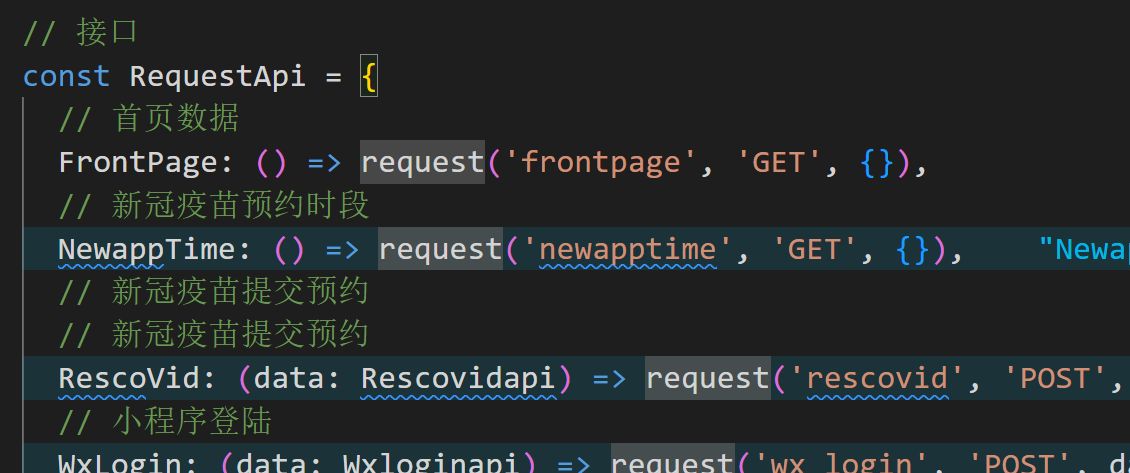This screenshot has height=473, width=1130.
Task: Click the '// 接口' comment line
Action: pos(80,33)
